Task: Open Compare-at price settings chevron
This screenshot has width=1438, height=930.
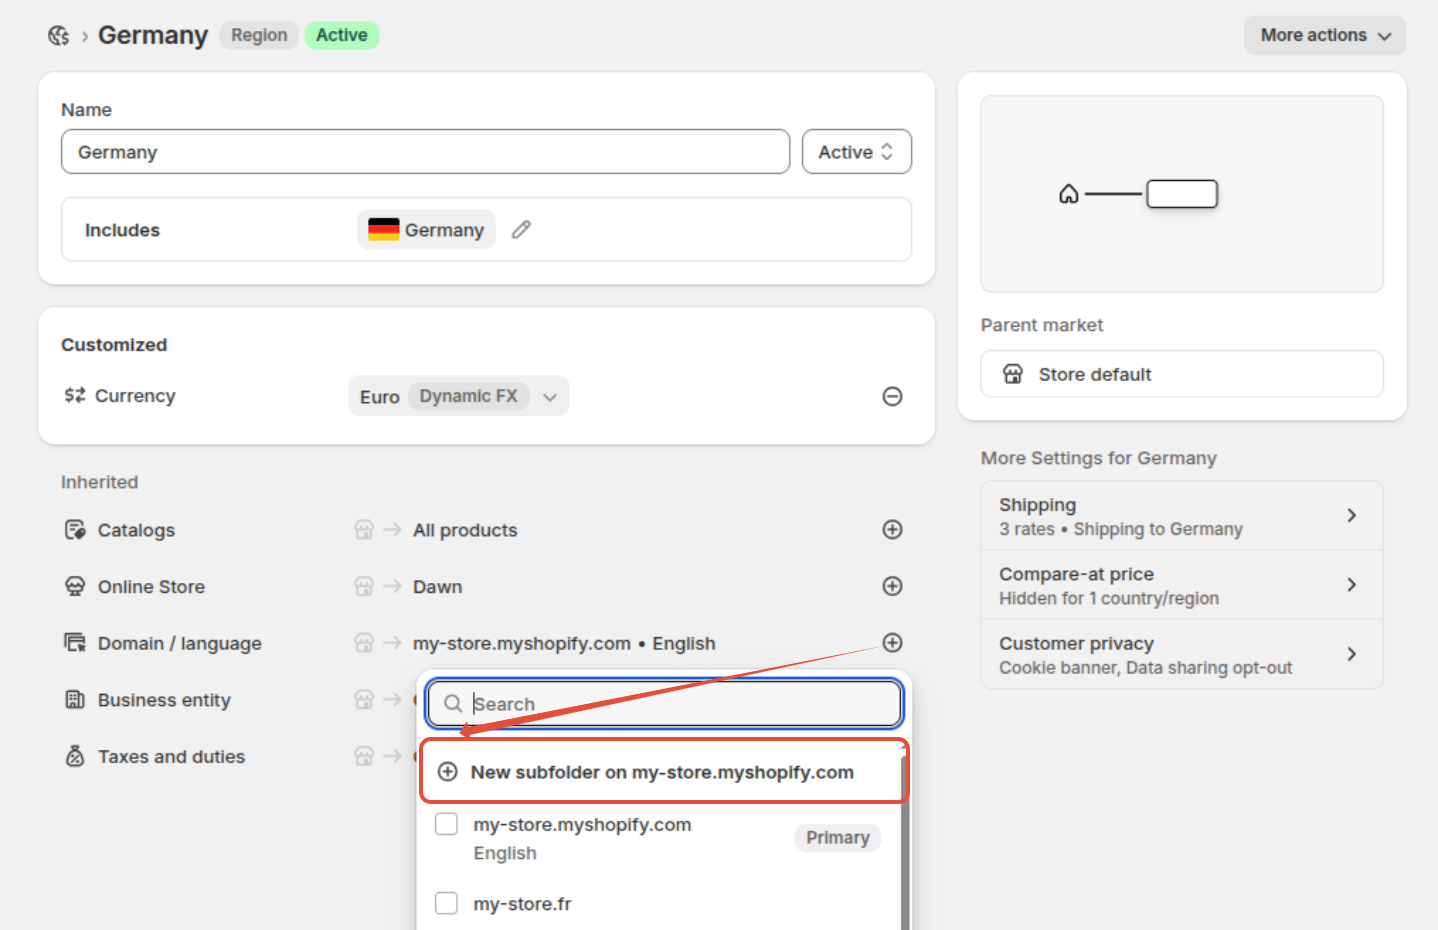Action: [x=1352, y=585]
